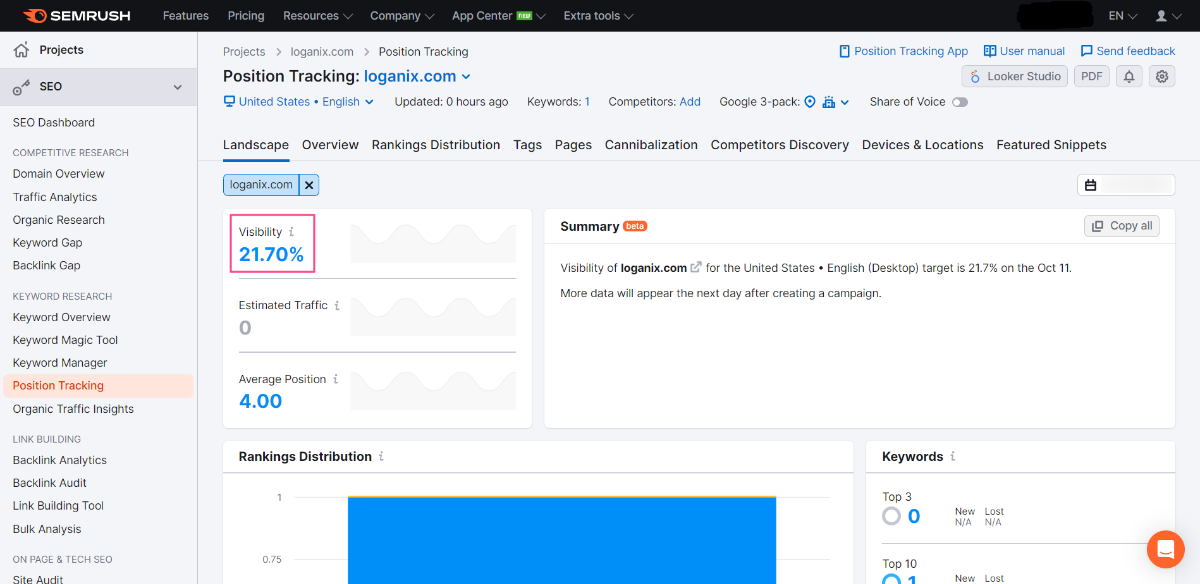Viewport: 1200px width, 584px height.
Task: Switch to the Rankings Distribution tab
Action: click(x=436, y=145)
